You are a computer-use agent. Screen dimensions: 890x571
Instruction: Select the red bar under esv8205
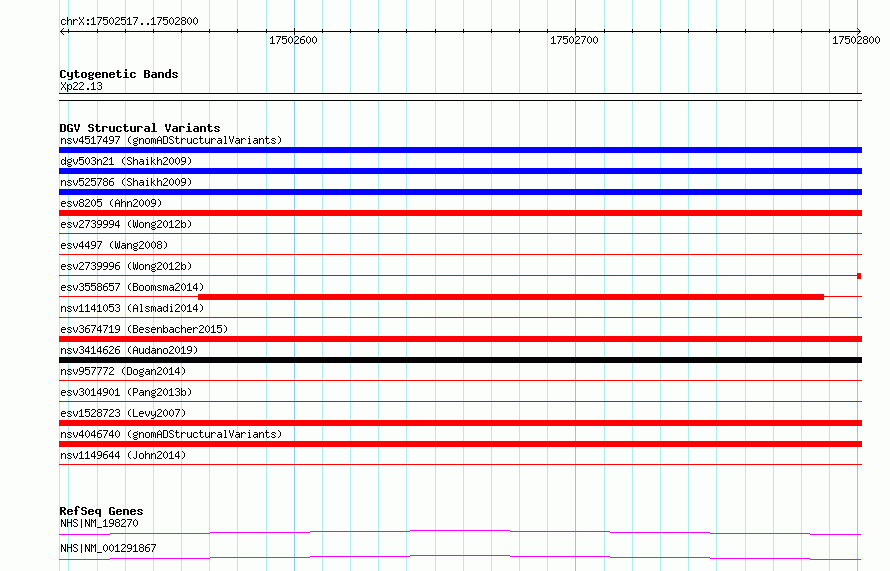pos(460,213)
